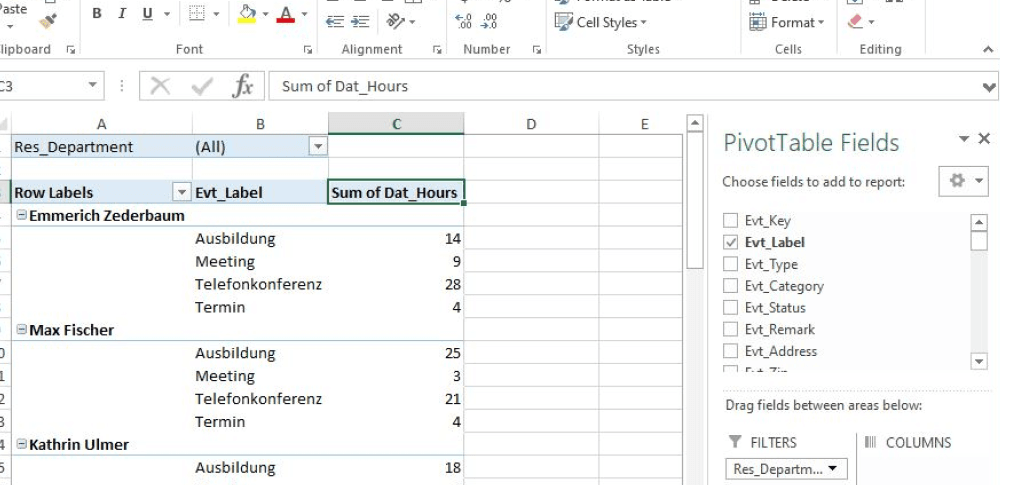Decrease decimal places
The image size is (1009, 485).
(489, 22)
